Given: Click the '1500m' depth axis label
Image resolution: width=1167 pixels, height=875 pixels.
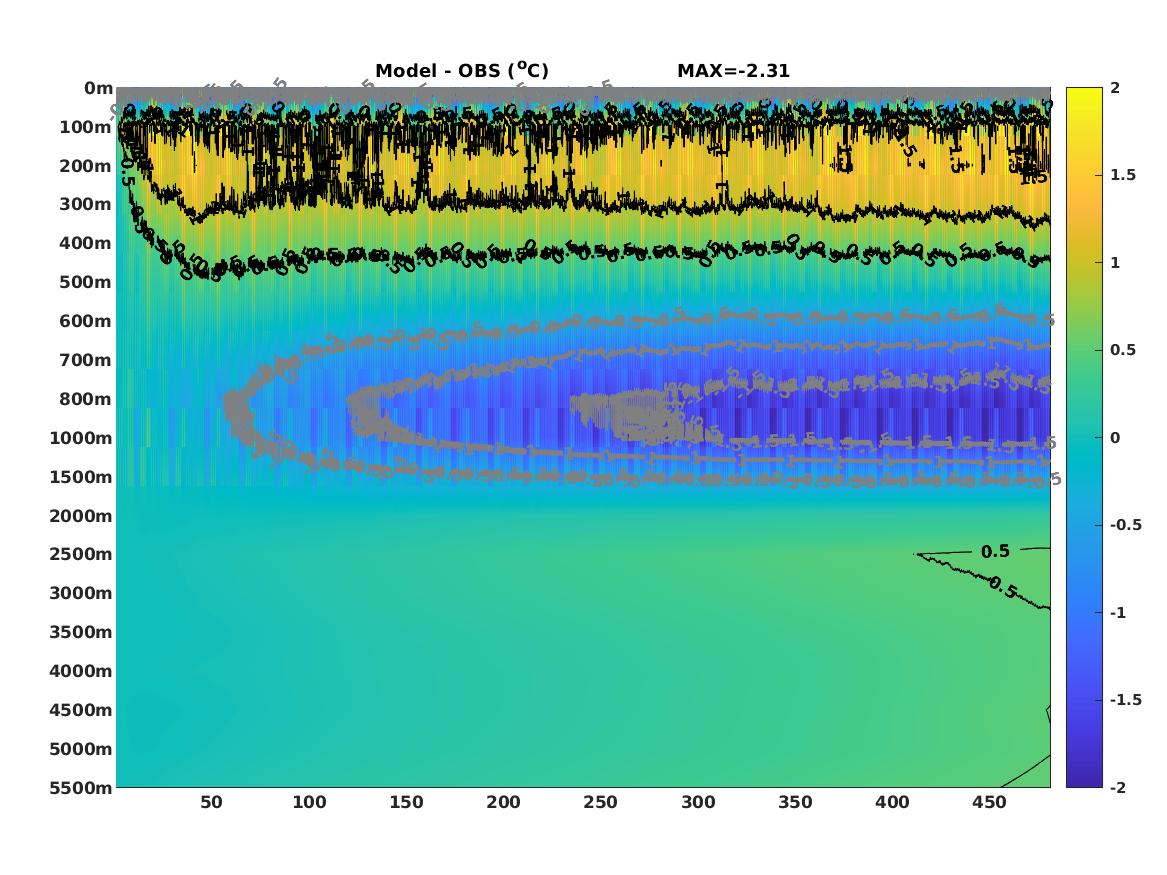Looking at the screenshot, I should point(81,477).
